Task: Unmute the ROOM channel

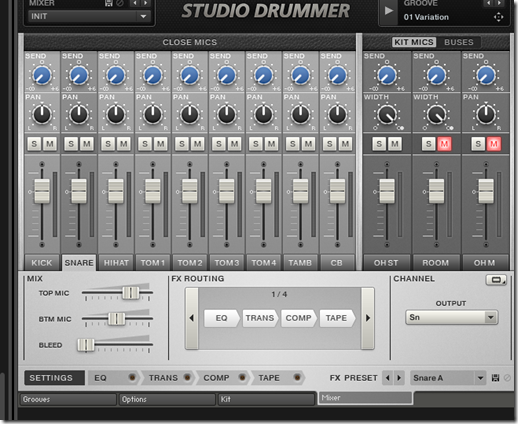Action: pyautogui.click(x=444, y=144)
